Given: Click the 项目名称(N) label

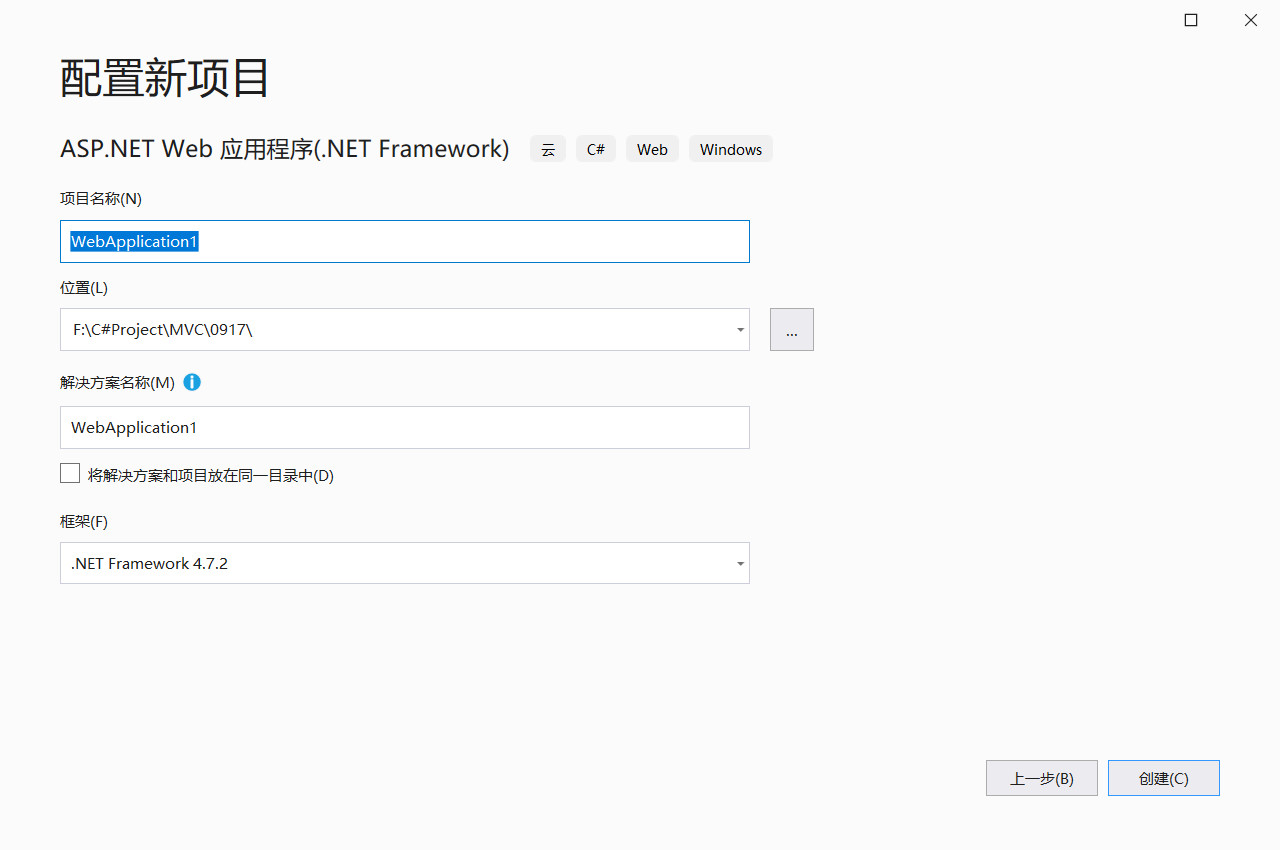Looking at the screenshot, I should (x=101, y=198).
